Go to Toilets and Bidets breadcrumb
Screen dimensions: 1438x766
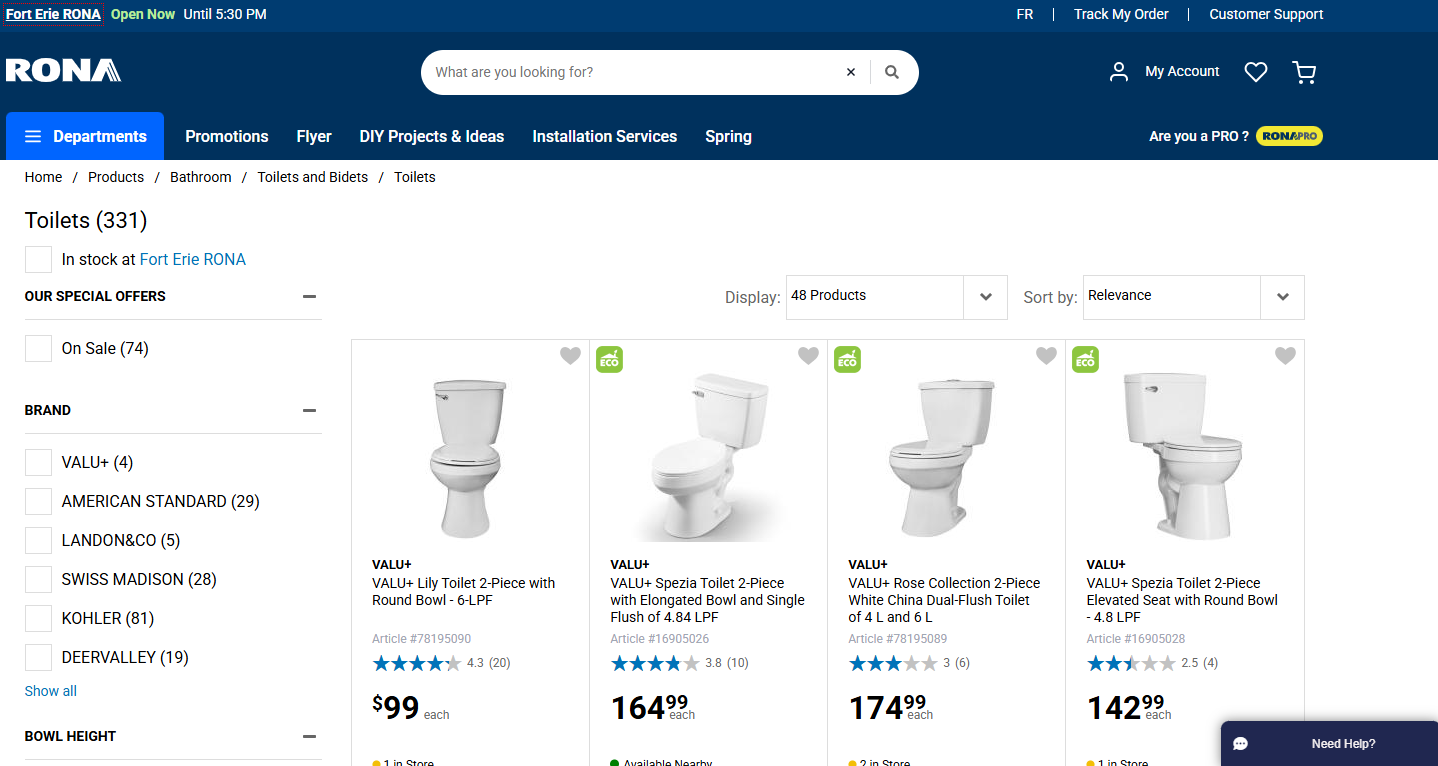click(313, 177)
